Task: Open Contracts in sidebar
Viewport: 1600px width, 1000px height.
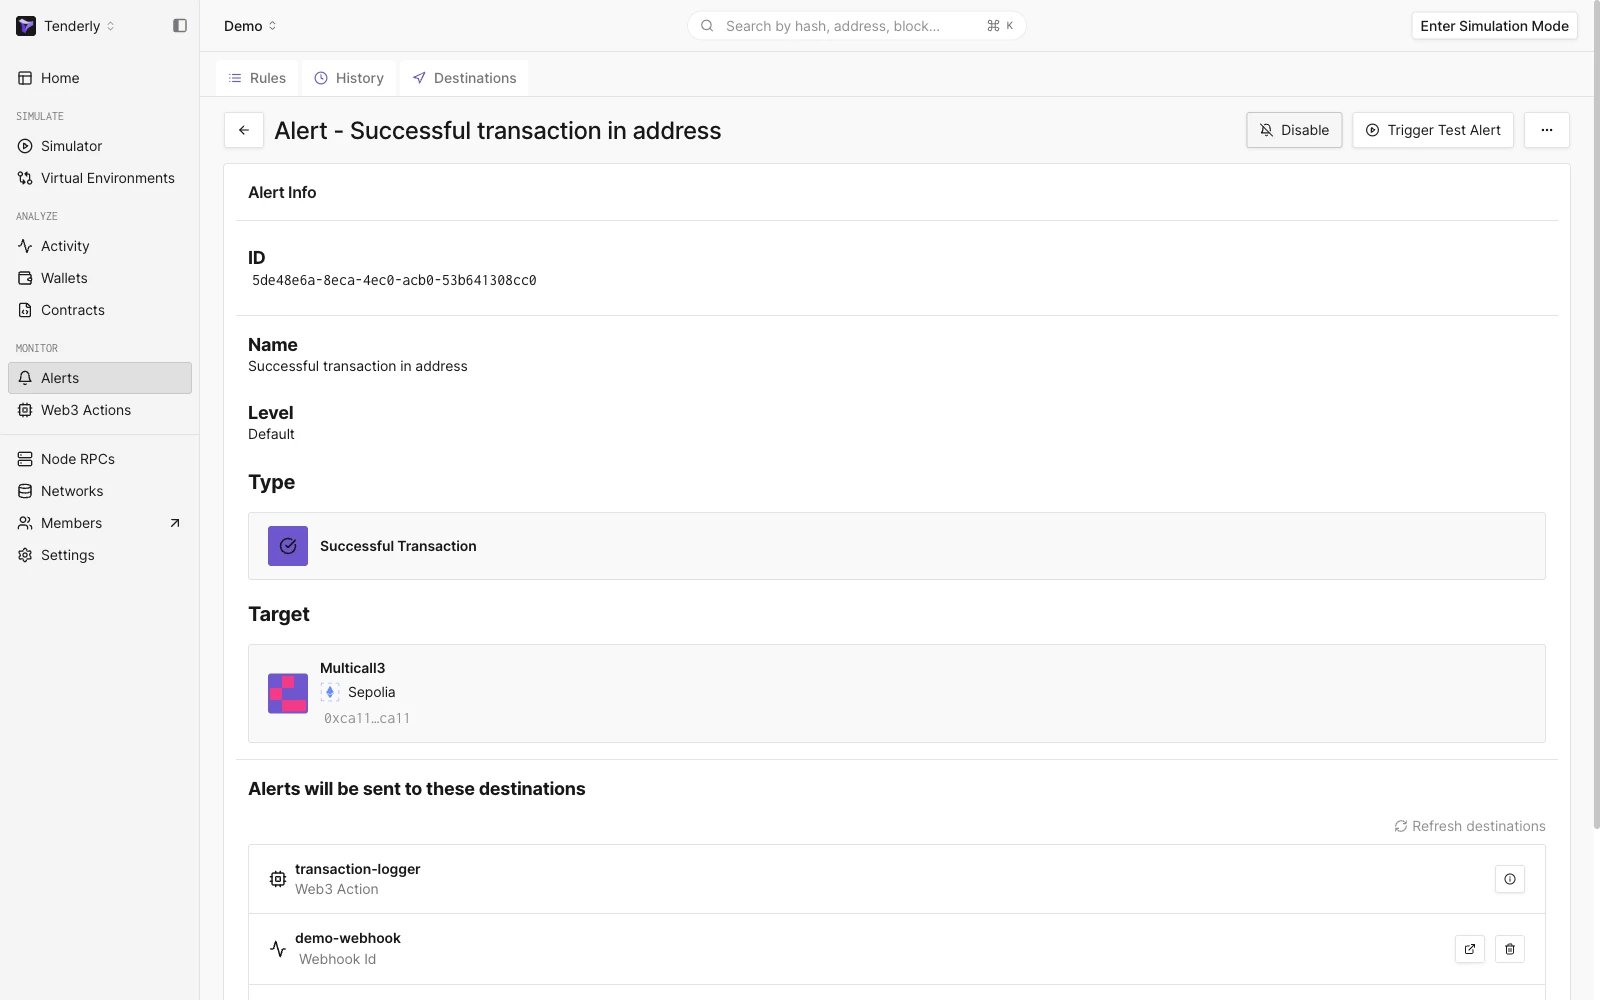Action: 100,310
